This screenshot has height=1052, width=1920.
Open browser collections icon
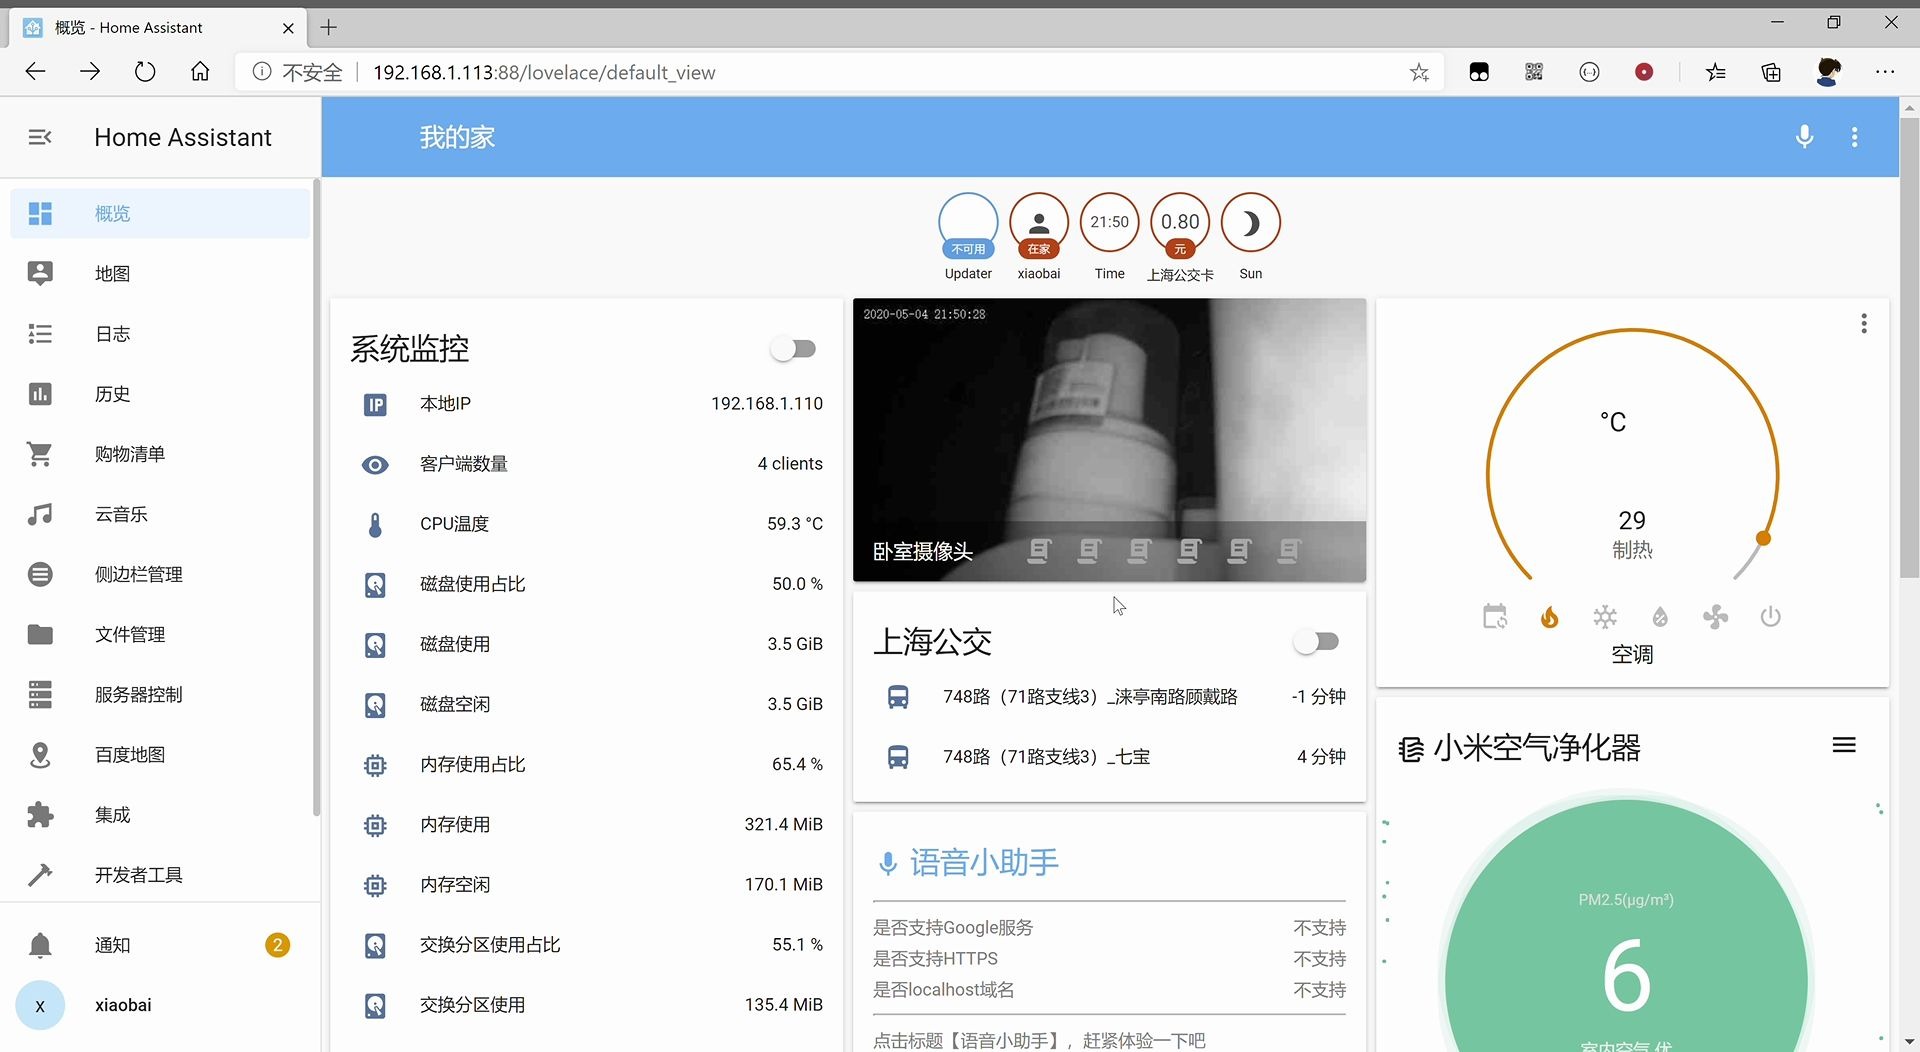(1771, 72)
